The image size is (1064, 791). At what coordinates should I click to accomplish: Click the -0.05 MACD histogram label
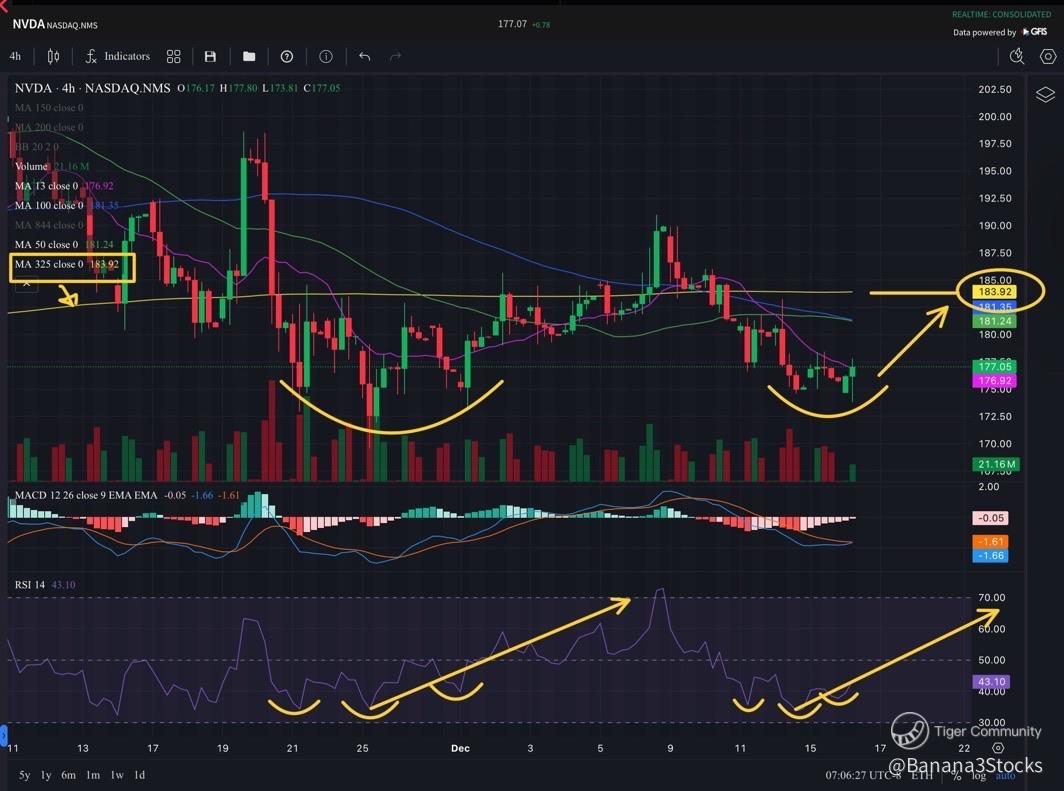click(990, 518)
